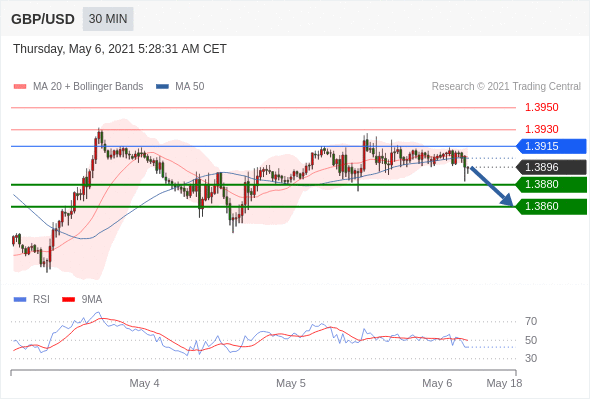Click the 1.3930 resistance level value
This screenshot has height=400, width=590.
point(541,129)
